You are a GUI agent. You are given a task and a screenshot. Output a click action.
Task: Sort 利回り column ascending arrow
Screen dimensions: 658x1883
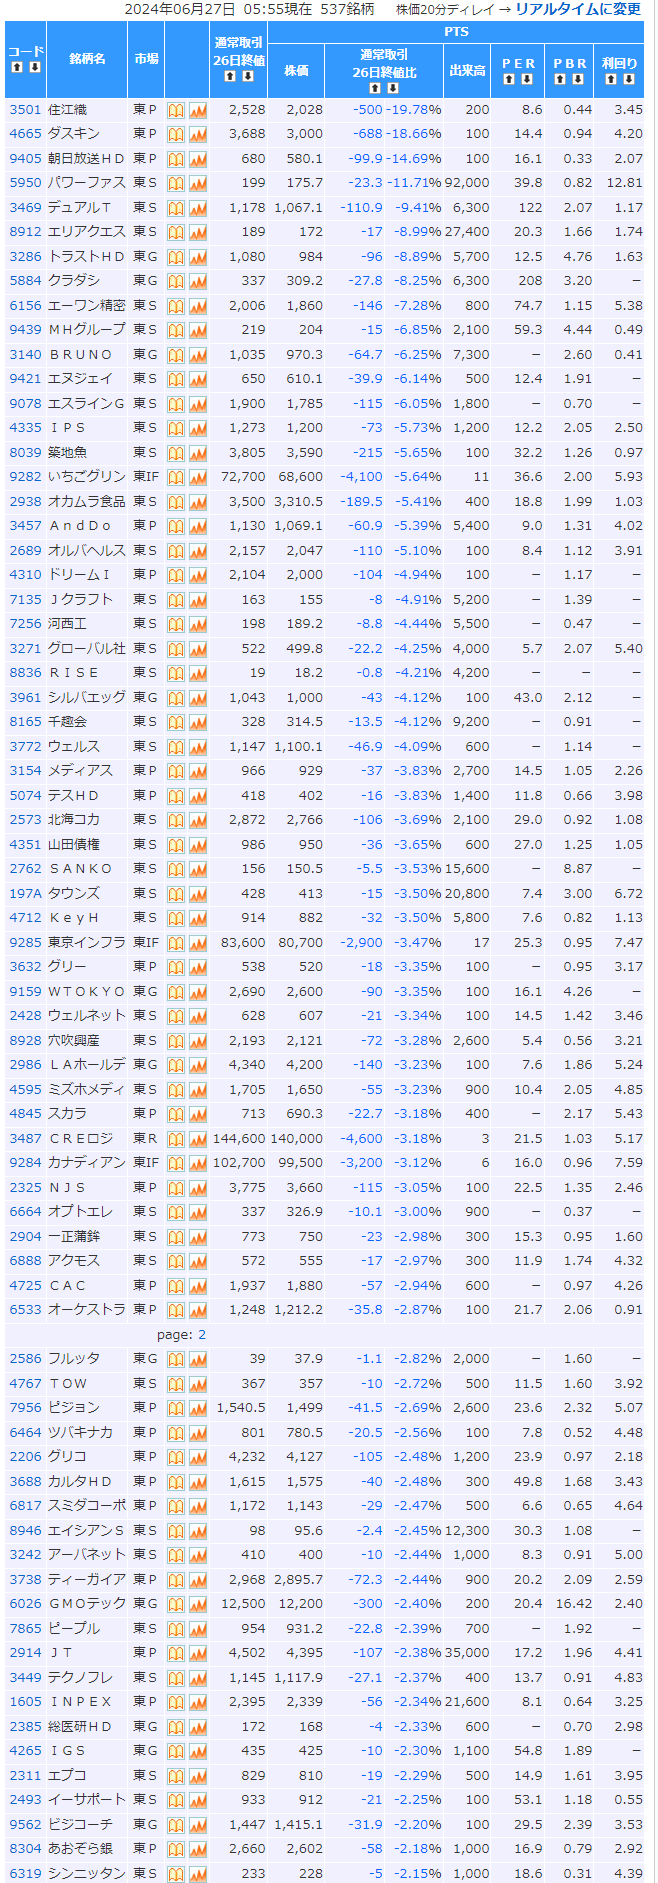pos(610,79)
